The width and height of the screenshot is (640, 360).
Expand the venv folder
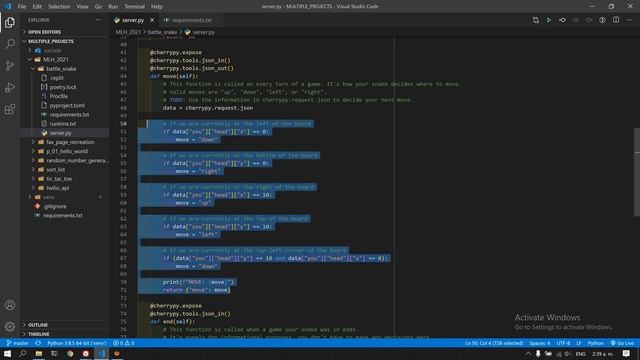point(65,197)
